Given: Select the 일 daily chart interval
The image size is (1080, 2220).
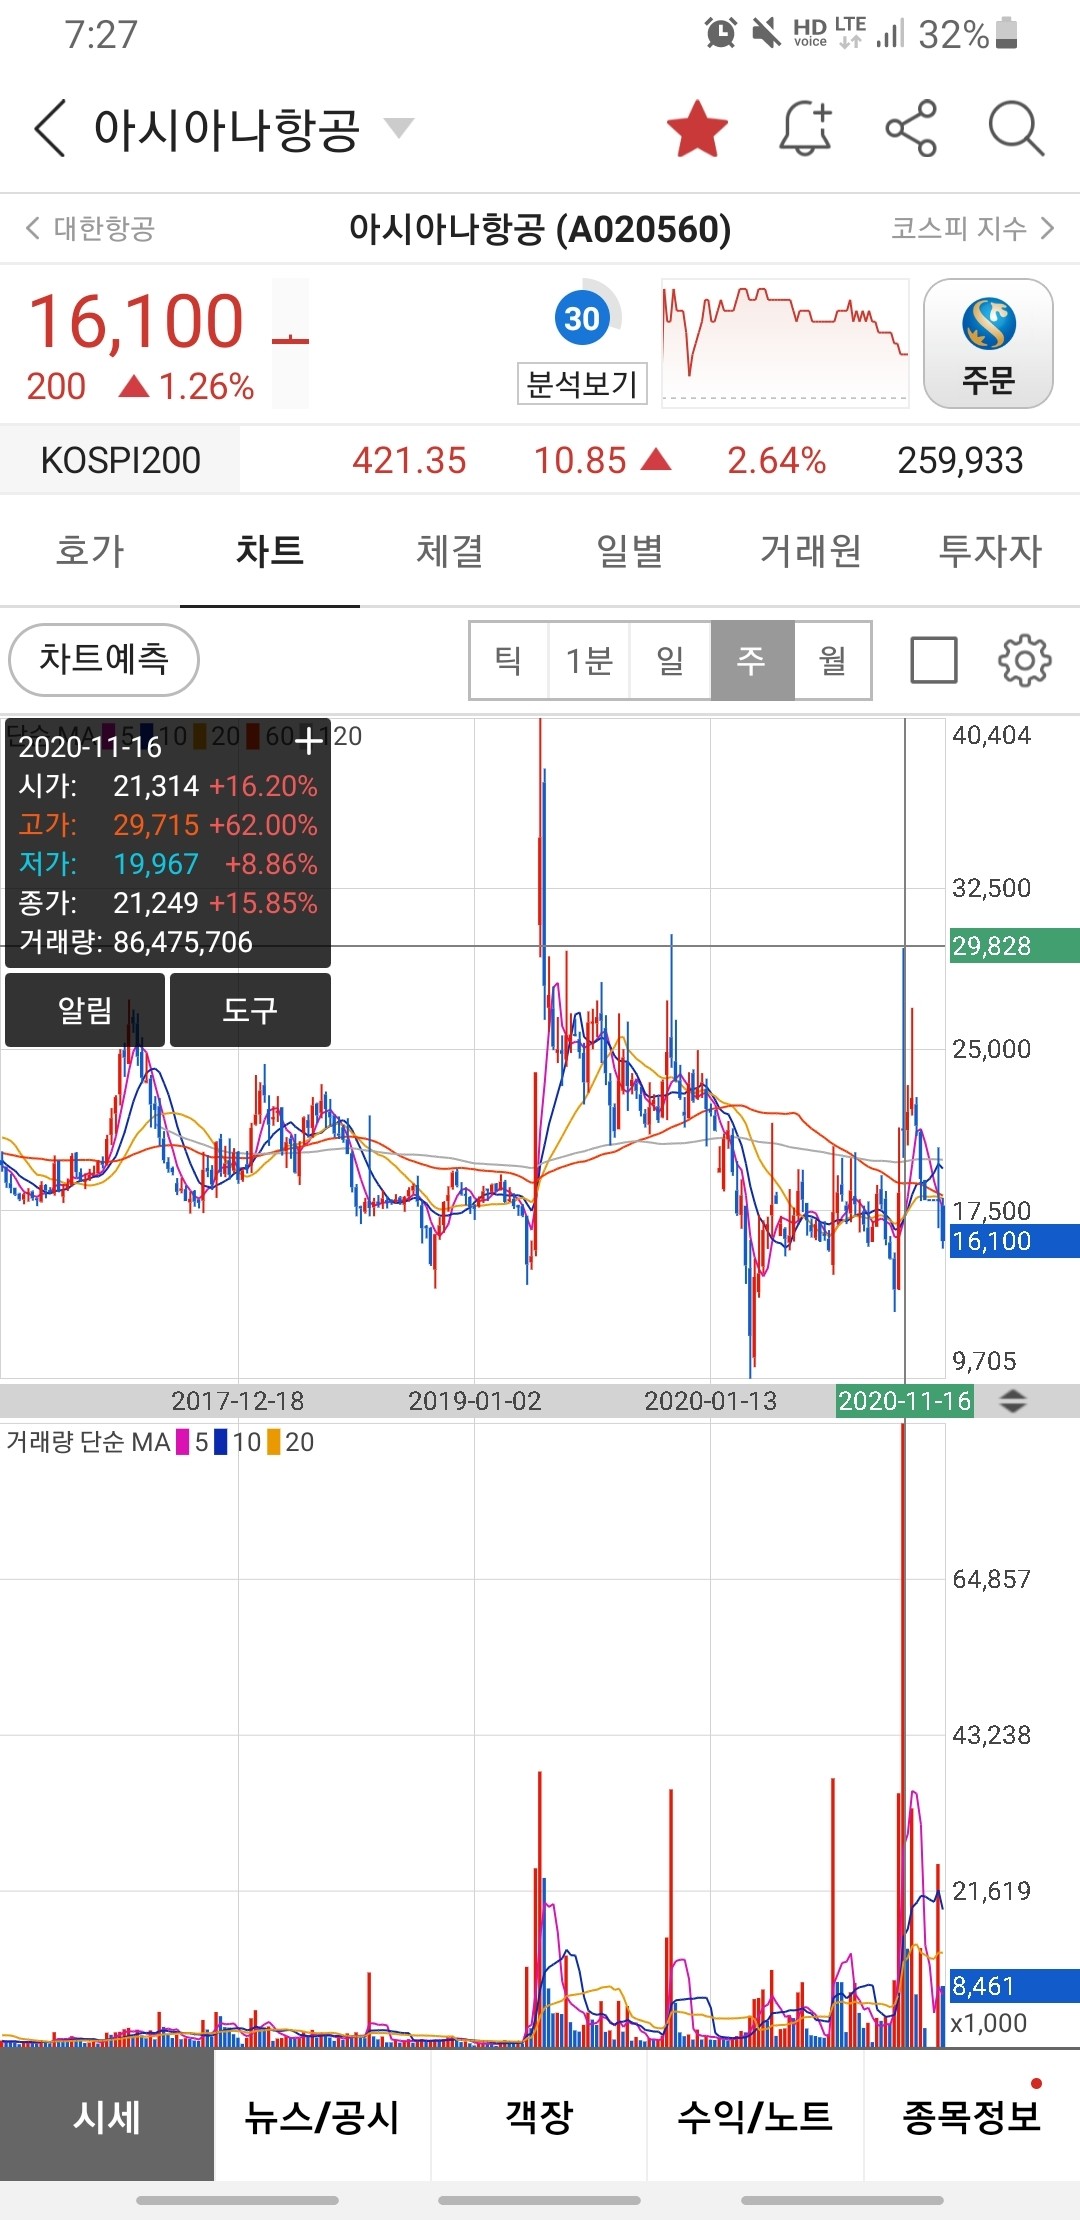Looking at the screenshot, I should tap(670, 660).
